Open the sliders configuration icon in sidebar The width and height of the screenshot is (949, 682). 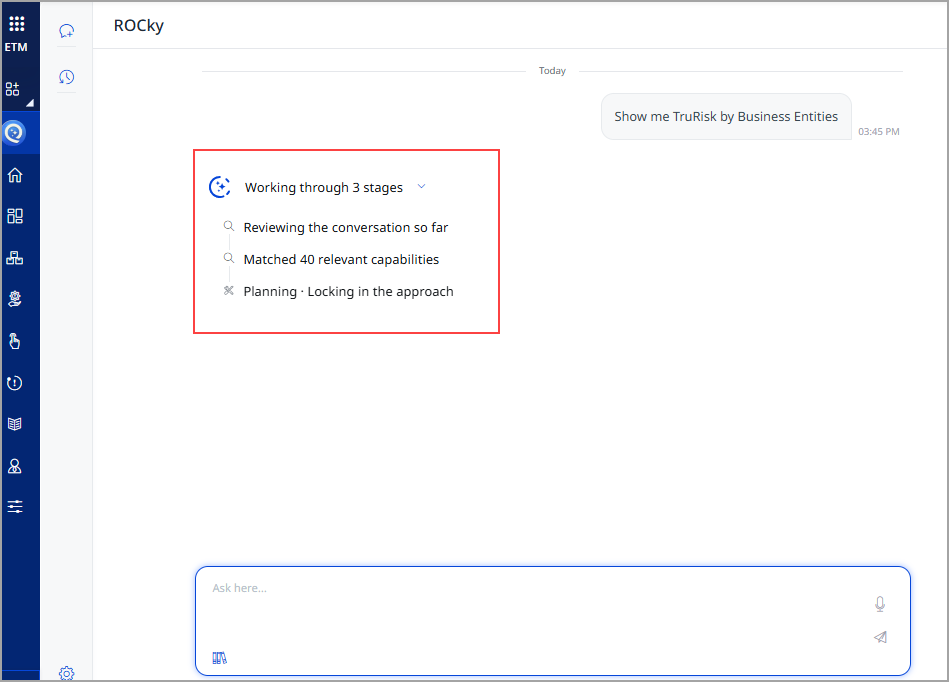click(x=15, y=507)
